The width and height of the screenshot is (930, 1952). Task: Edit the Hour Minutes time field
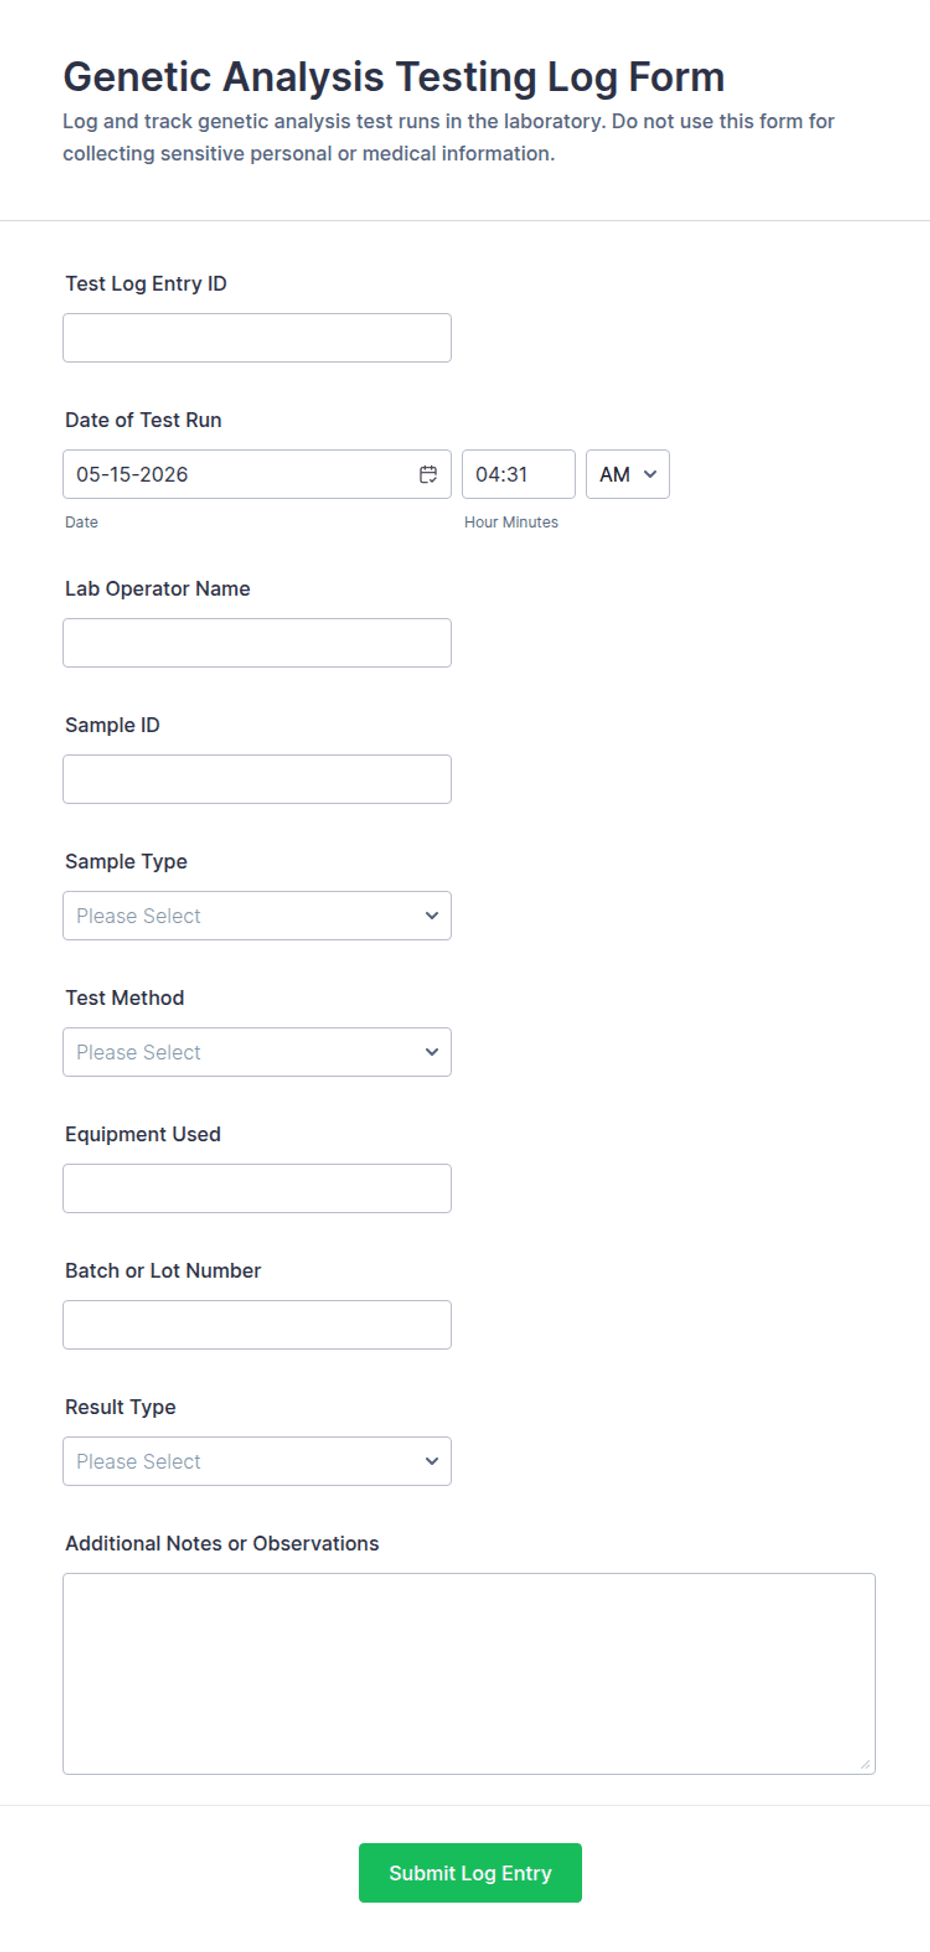coord(518,474)
